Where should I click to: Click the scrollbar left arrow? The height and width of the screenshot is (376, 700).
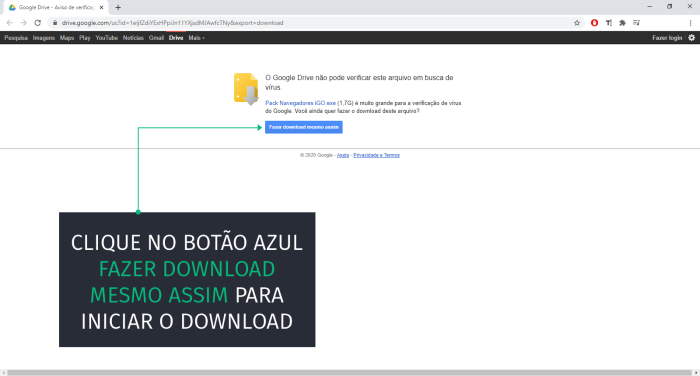pos(3,372)
